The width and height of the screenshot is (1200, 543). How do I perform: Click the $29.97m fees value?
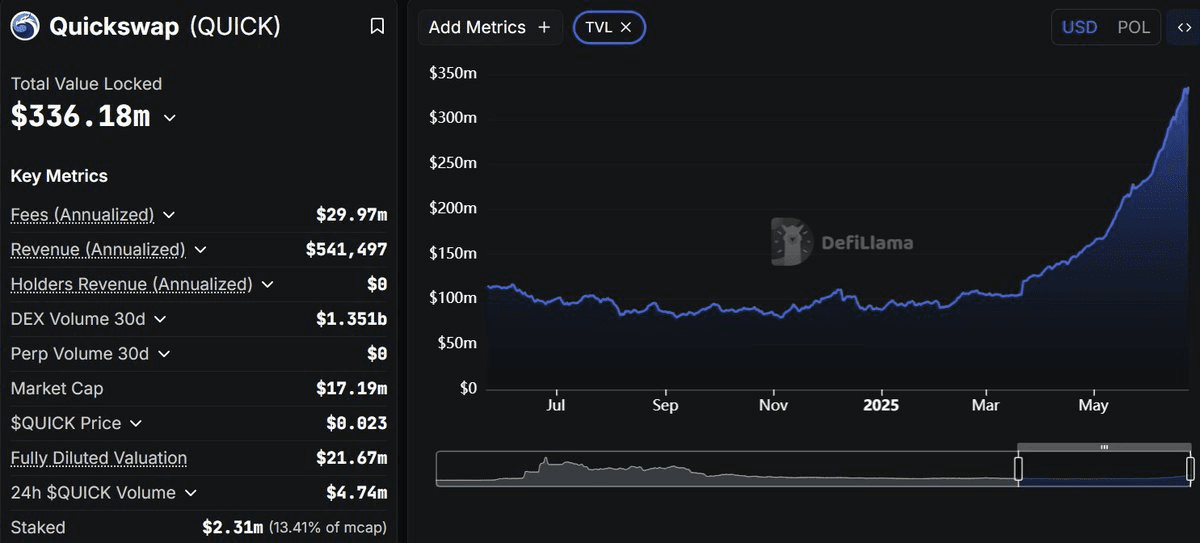click(352, 215)
